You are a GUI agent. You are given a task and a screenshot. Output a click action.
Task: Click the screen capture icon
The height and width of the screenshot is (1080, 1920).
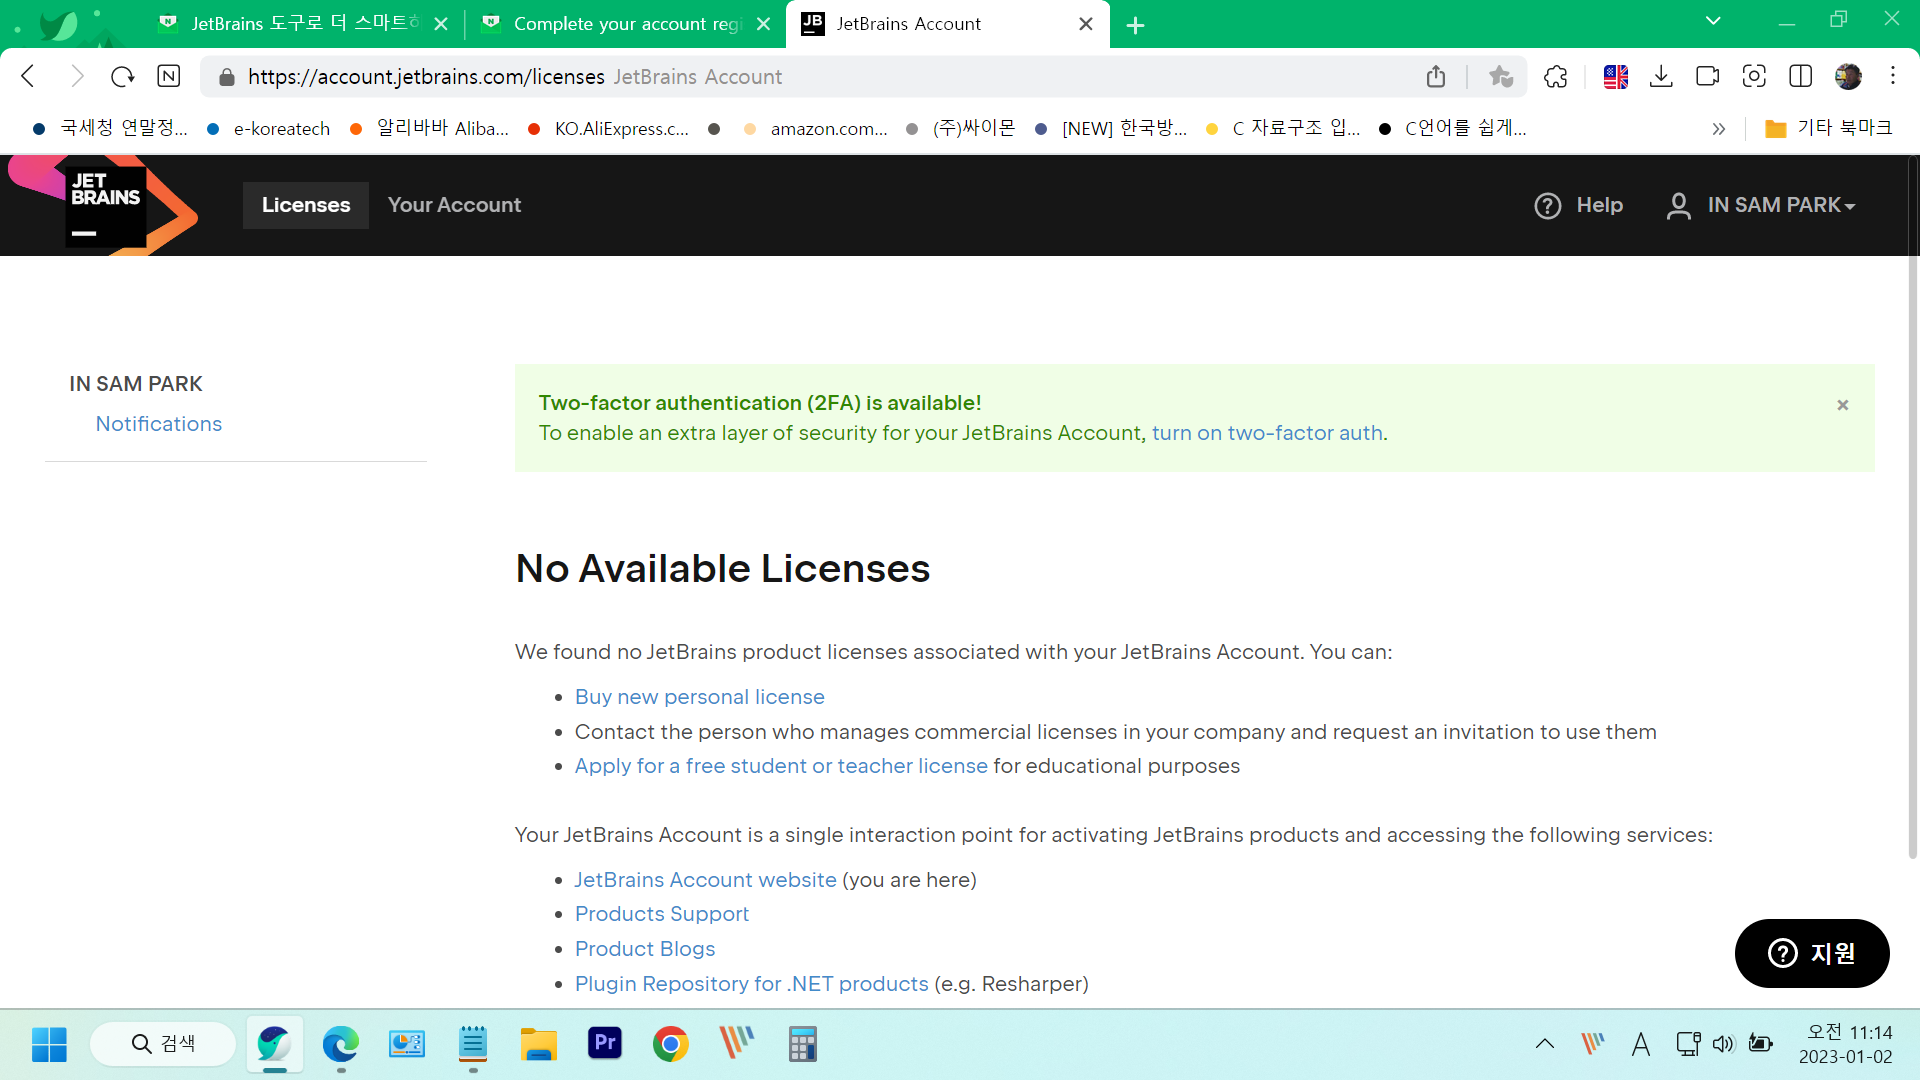(1754, 76)
